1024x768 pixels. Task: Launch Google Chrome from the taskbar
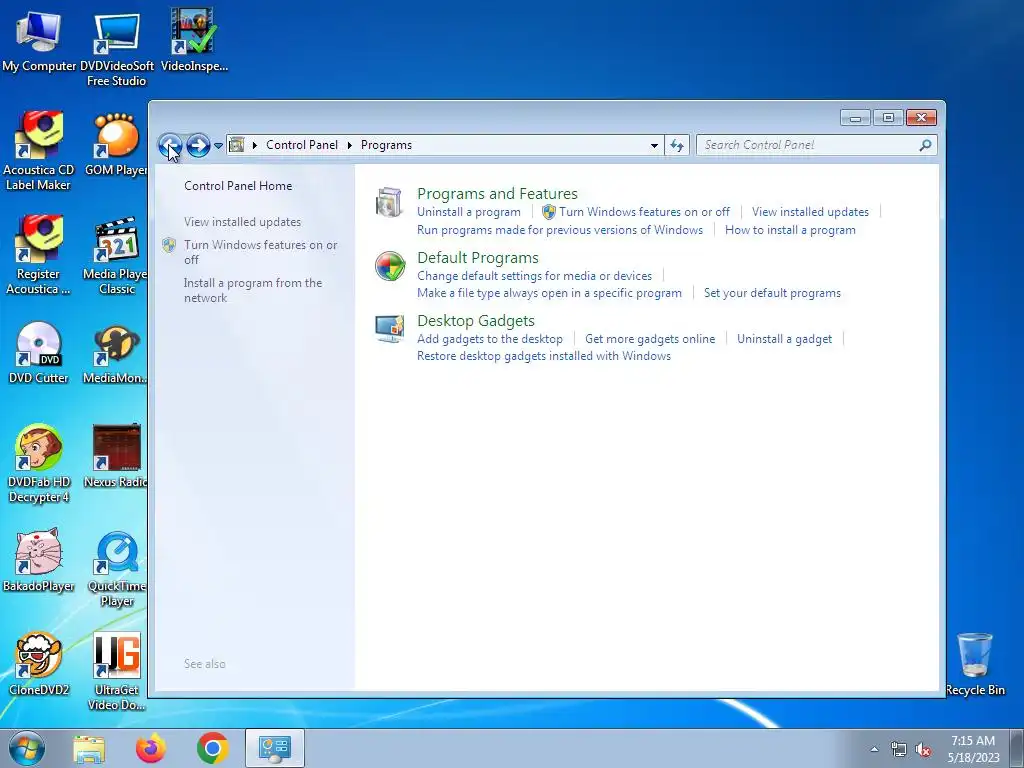pyautogui.click(x=212, y=748)
